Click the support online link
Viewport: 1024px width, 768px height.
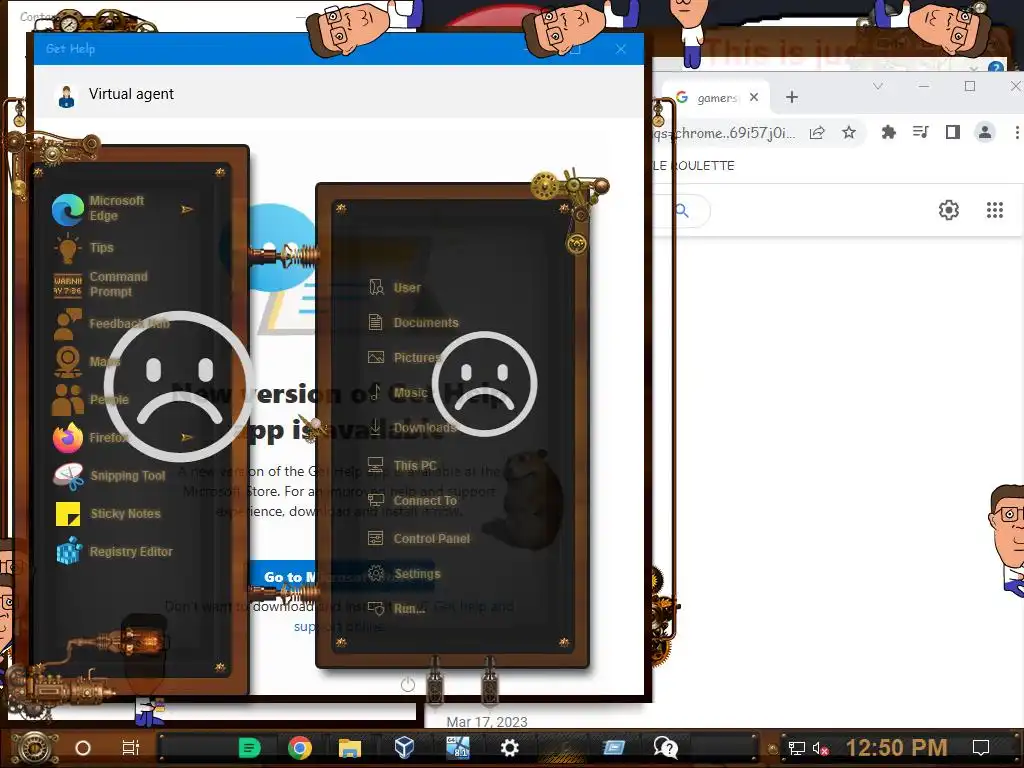tap(339, 626)
